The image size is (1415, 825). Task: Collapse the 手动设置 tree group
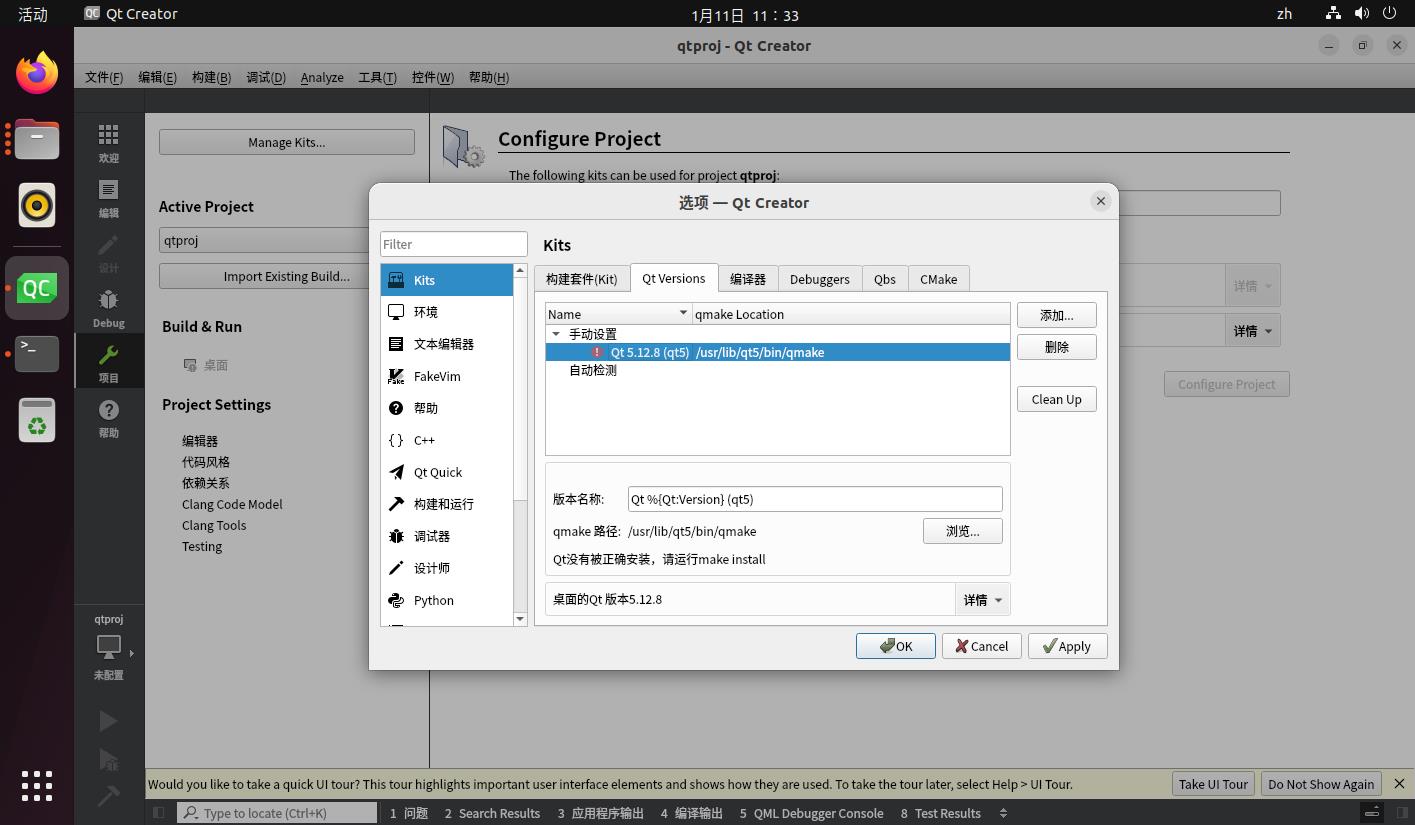click(x=556, y=334)
